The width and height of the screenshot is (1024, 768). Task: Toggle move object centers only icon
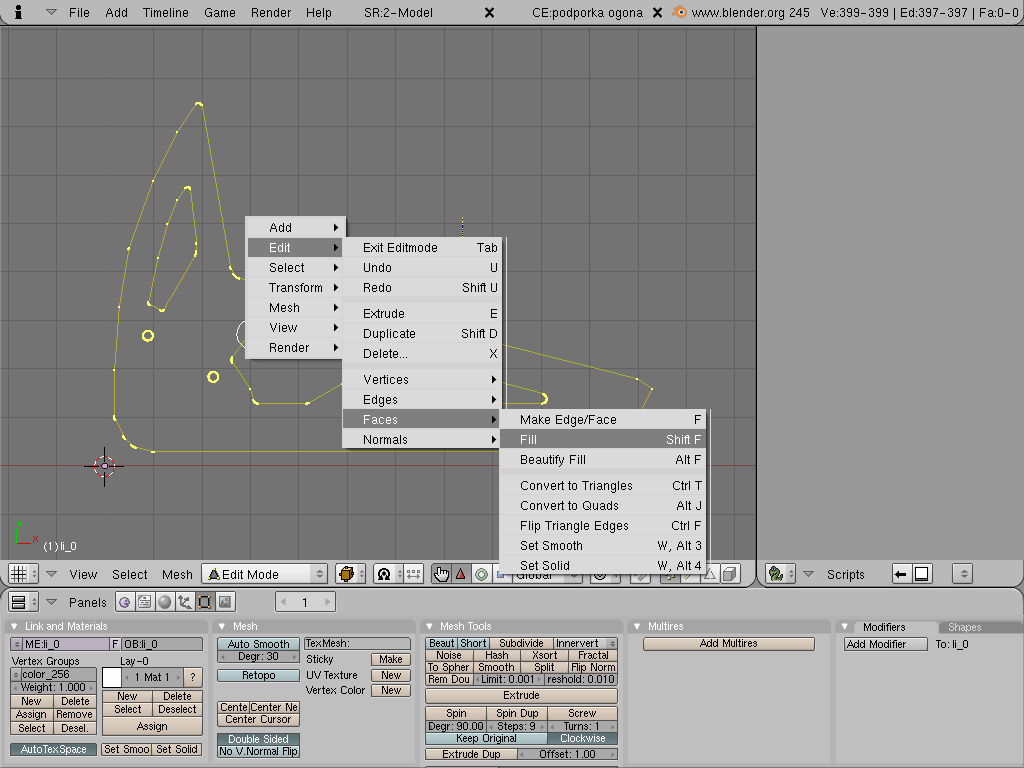point(413,574)
